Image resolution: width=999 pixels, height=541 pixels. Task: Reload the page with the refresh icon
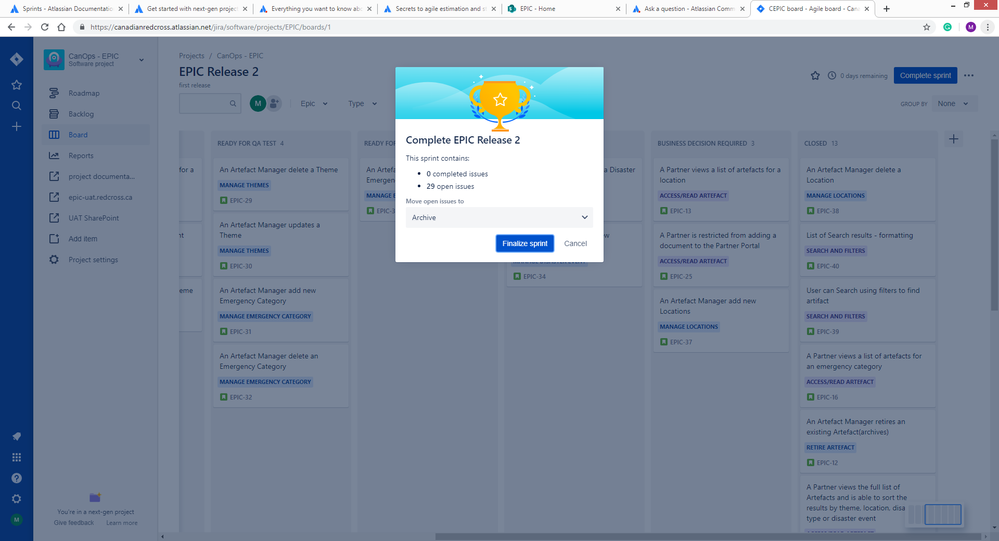(45, 27)
